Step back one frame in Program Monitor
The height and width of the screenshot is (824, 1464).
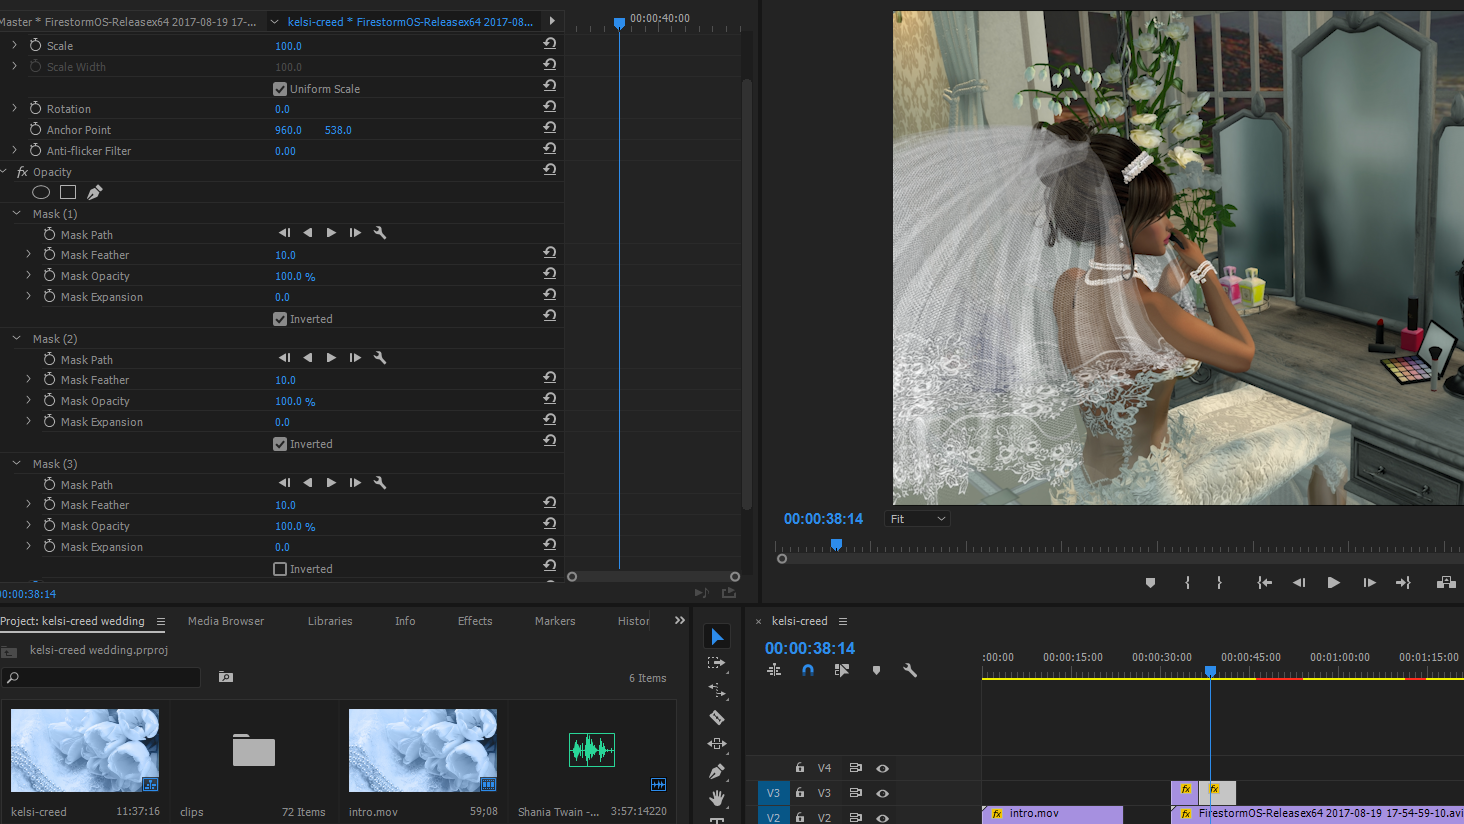tap(1299, 583)
